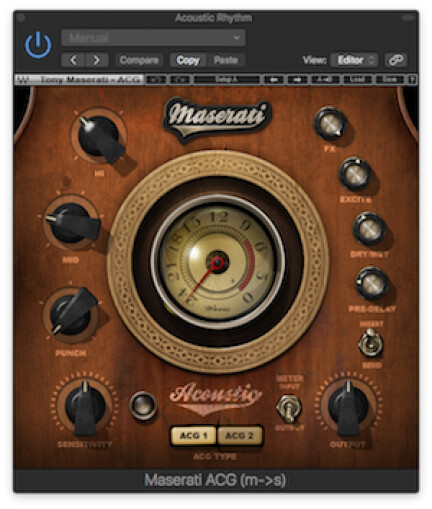The image size is (432, 509).
Task: Open the Manual preset dropdown
Action: (153, 38)
